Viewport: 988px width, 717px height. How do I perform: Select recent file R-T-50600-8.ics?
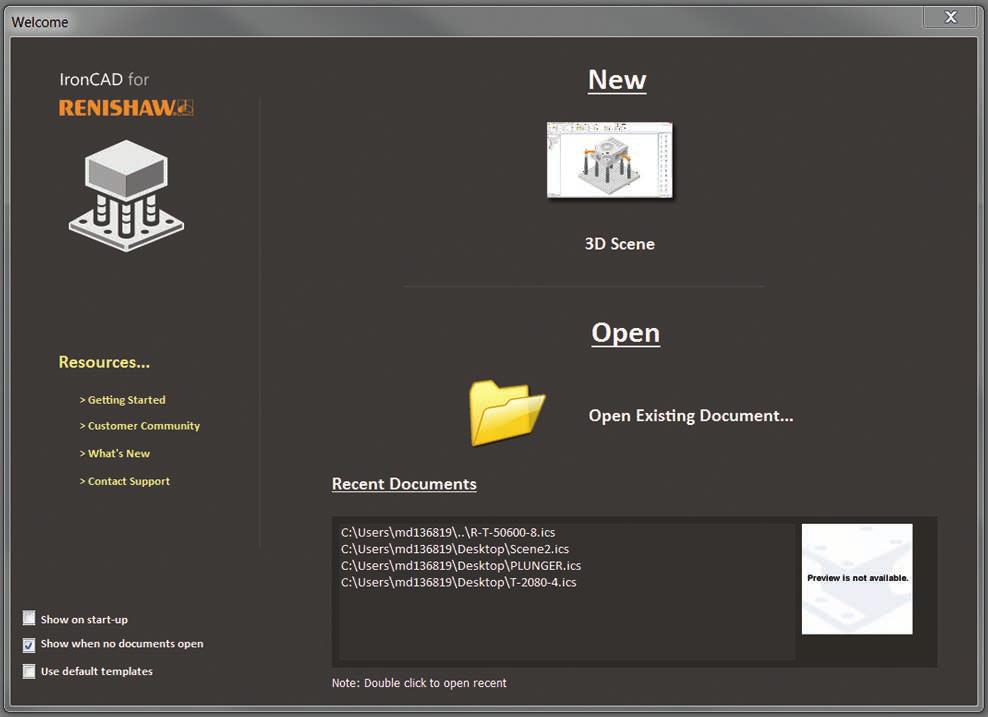tap(448, 532)
